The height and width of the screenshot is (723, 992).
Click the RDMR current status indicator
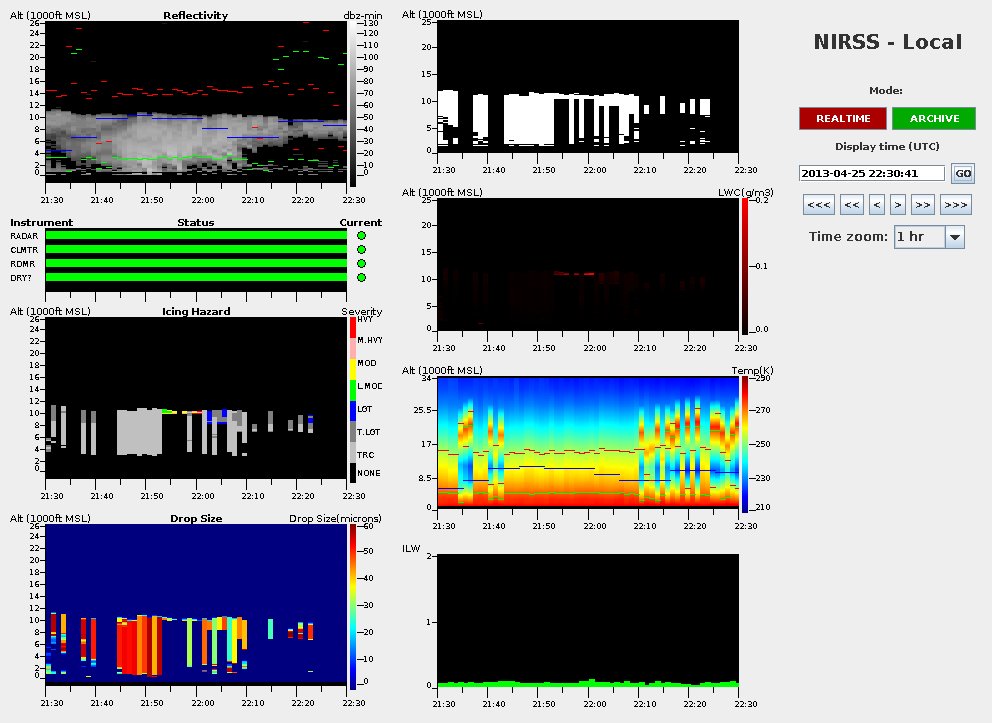361,264
